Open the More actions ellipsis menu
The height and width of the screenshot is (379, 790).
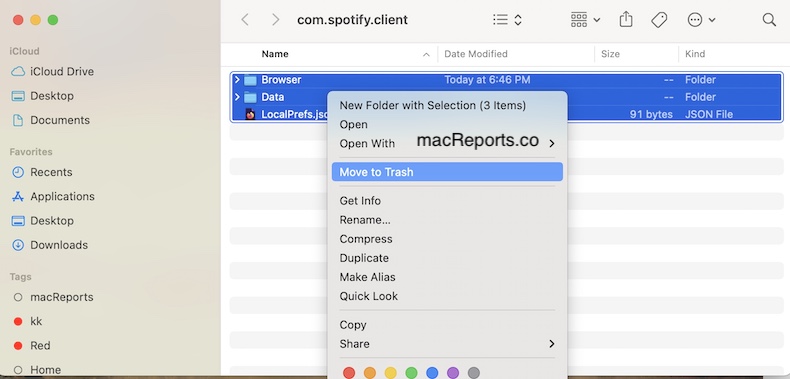701,20
